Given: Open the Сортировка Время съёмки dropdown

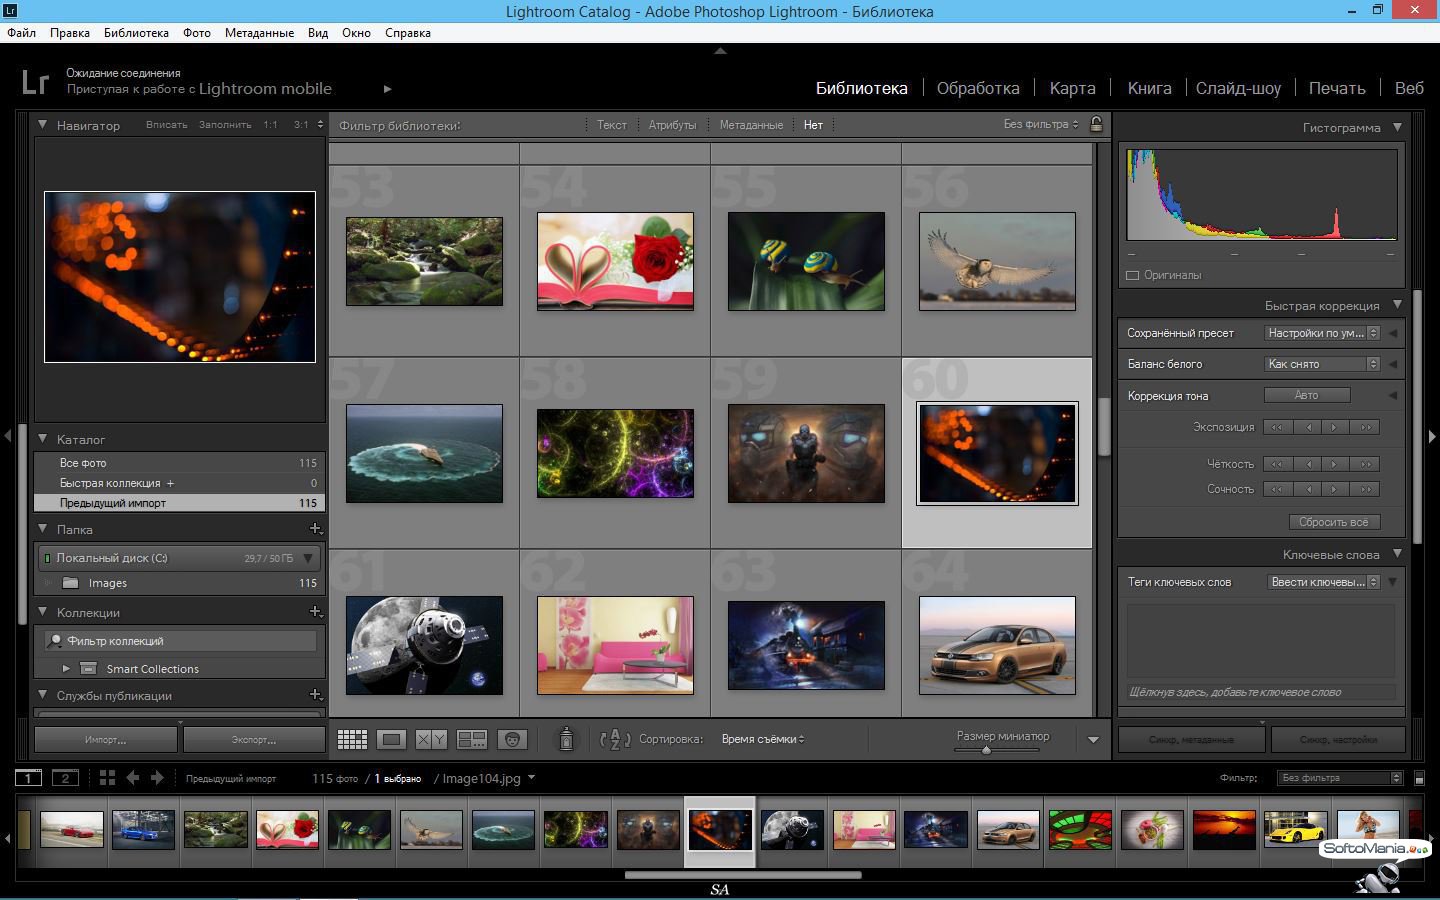Looking at the screenshot, I should pos(763,739).
